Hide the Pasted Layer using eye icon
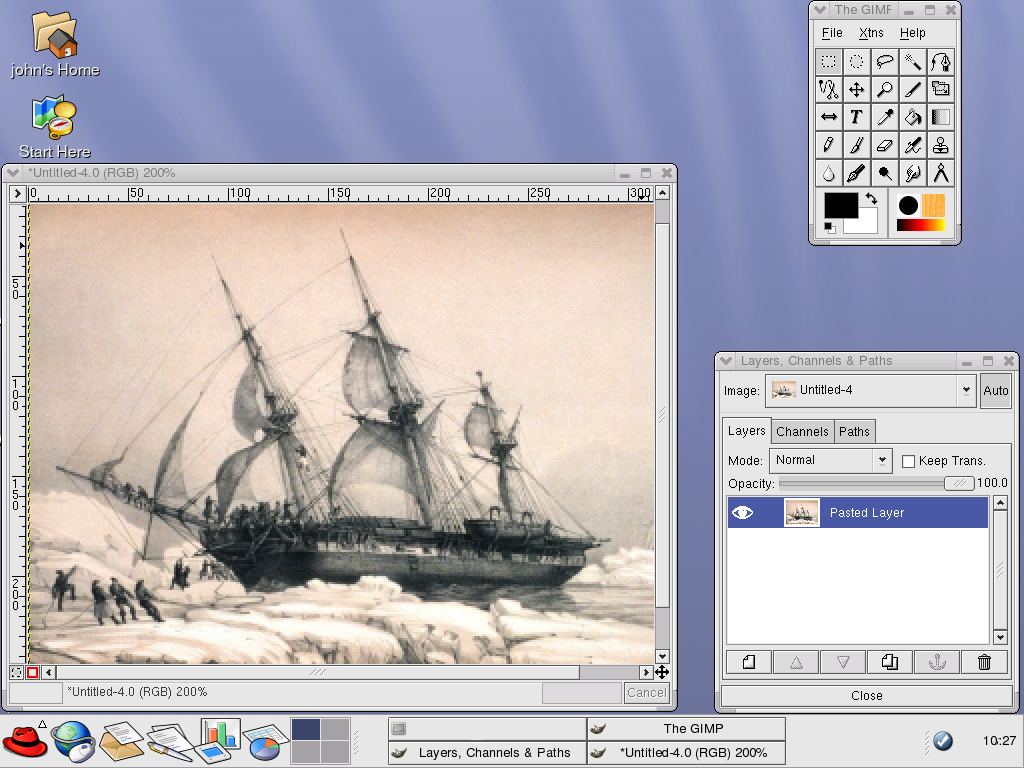The height and width of the screenshot is (768, 1024). 742,513
